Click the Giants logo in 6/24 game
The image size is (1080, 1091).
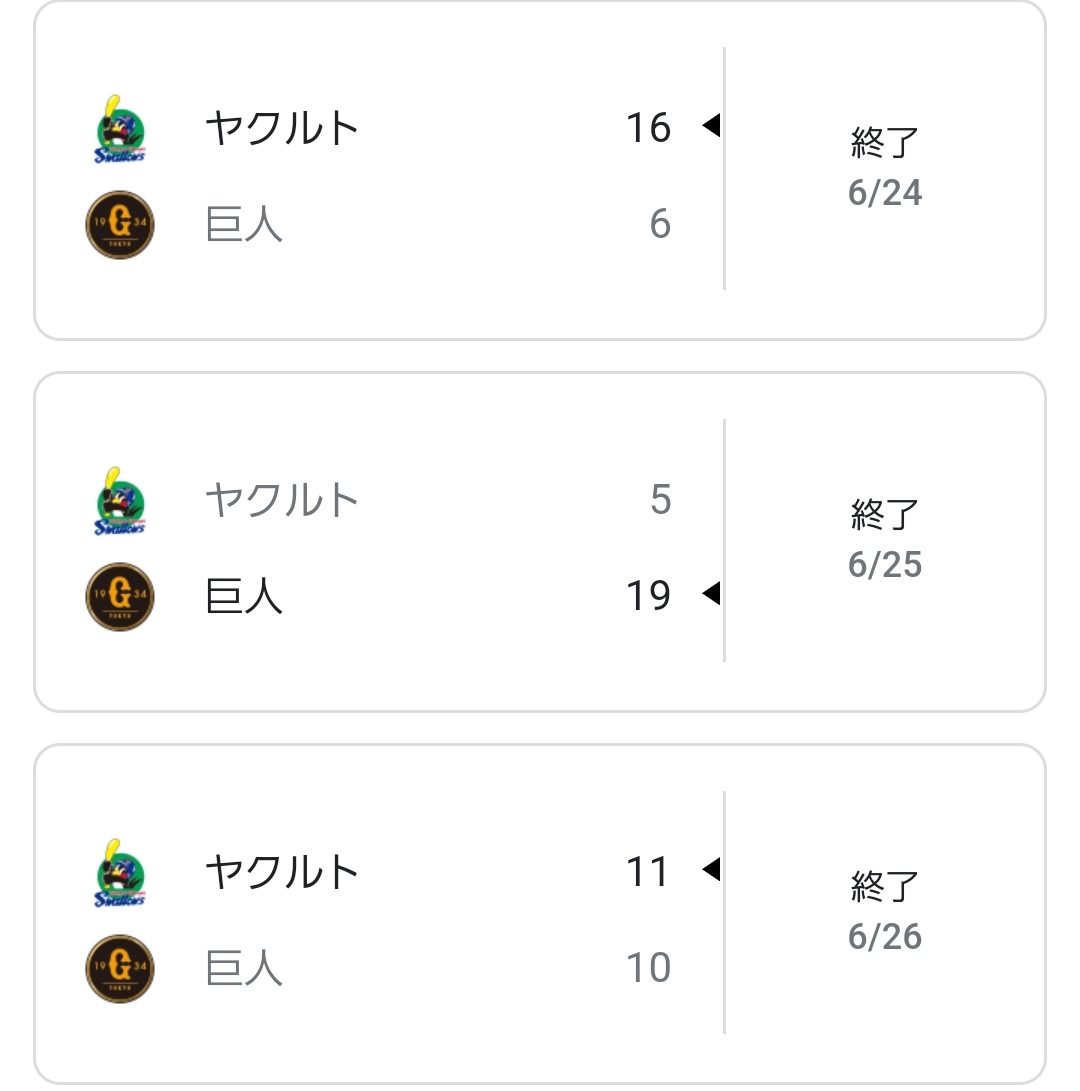(120, 225)
